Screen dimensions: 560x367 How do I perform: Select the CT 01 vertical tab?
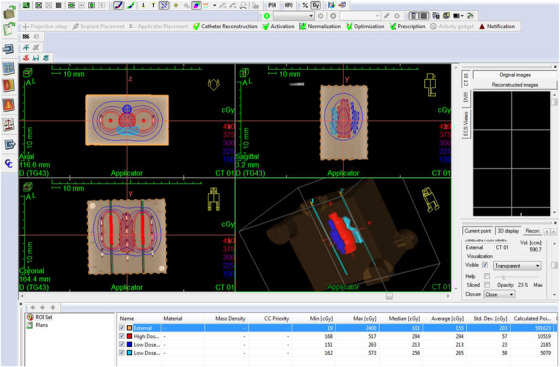466,79
